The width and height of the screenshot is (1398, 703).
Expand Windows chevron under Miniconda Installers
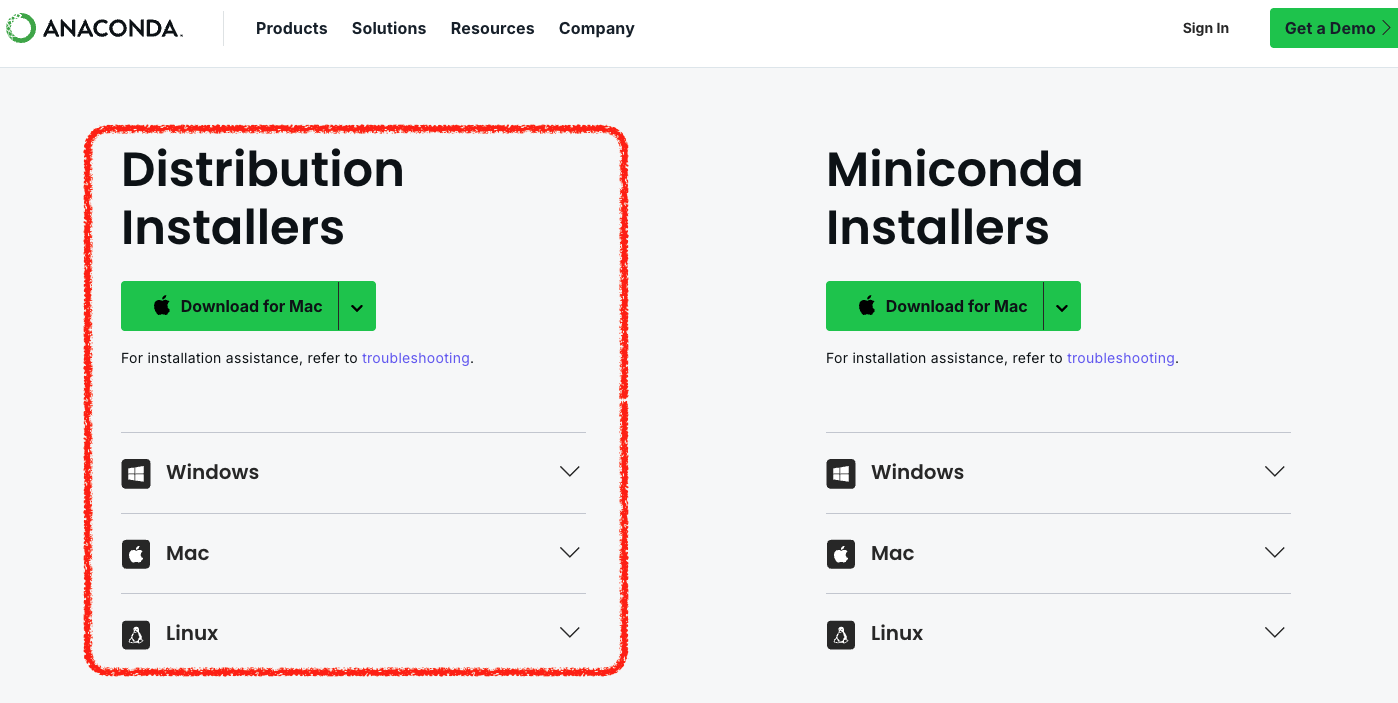[x=1275, y=471]
